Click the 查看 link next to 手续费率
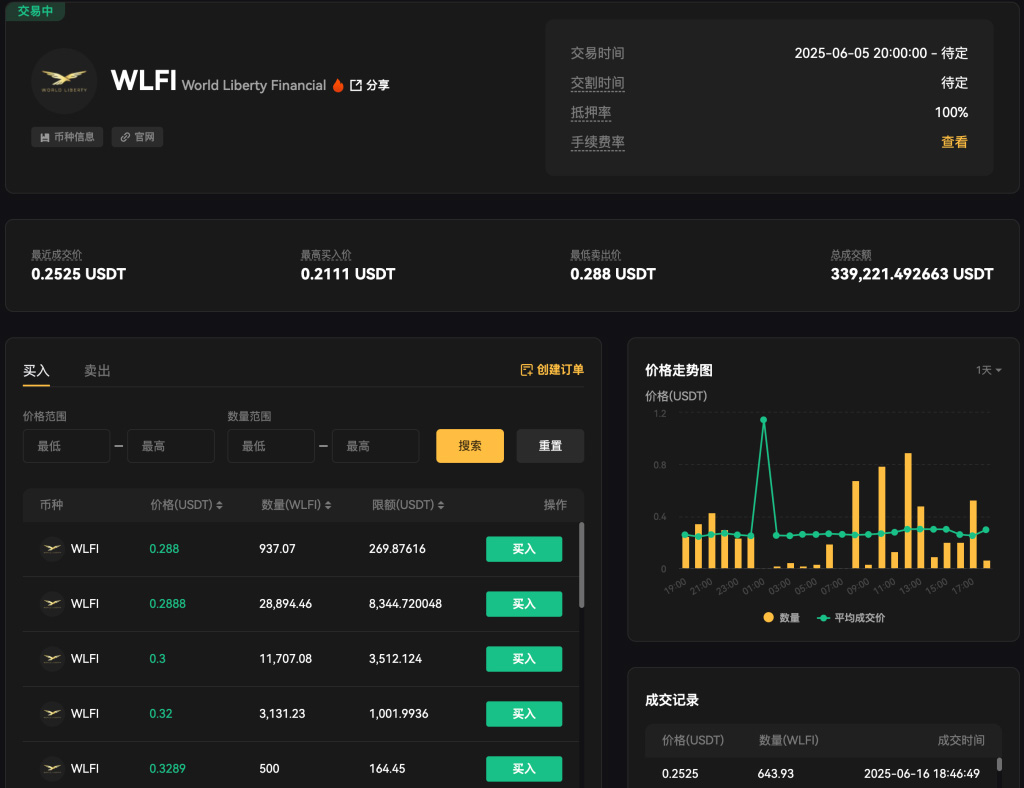 point(955,142)
